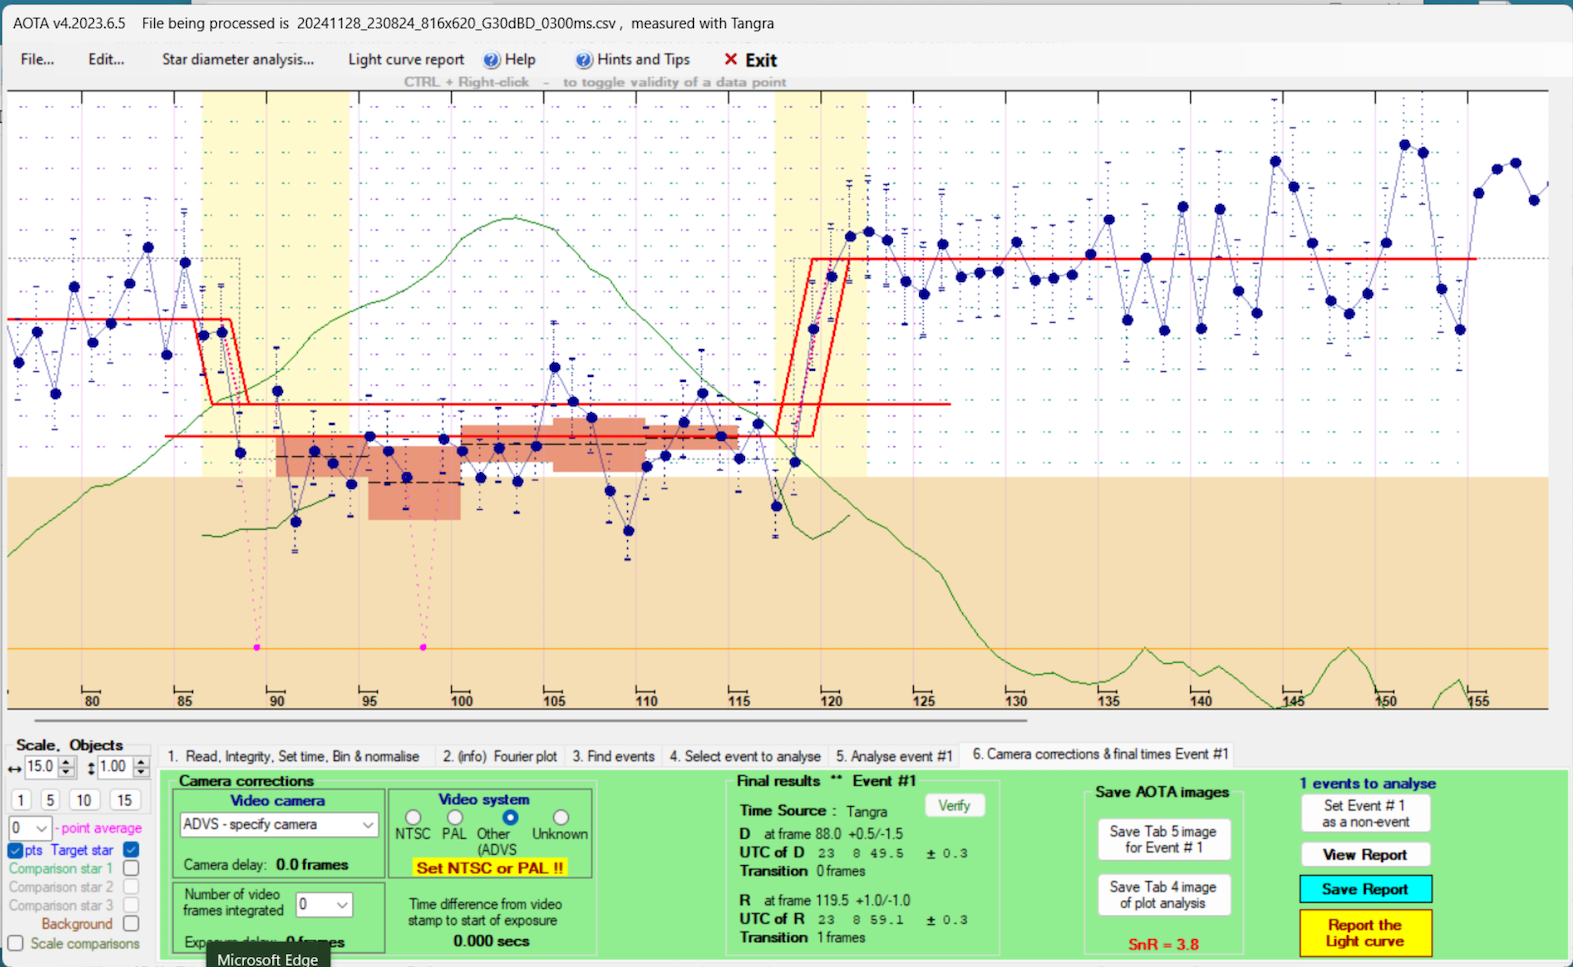Enable the Comparison star 1 checkbox
The image size is (1573, 967).
(x=131, y=868)
